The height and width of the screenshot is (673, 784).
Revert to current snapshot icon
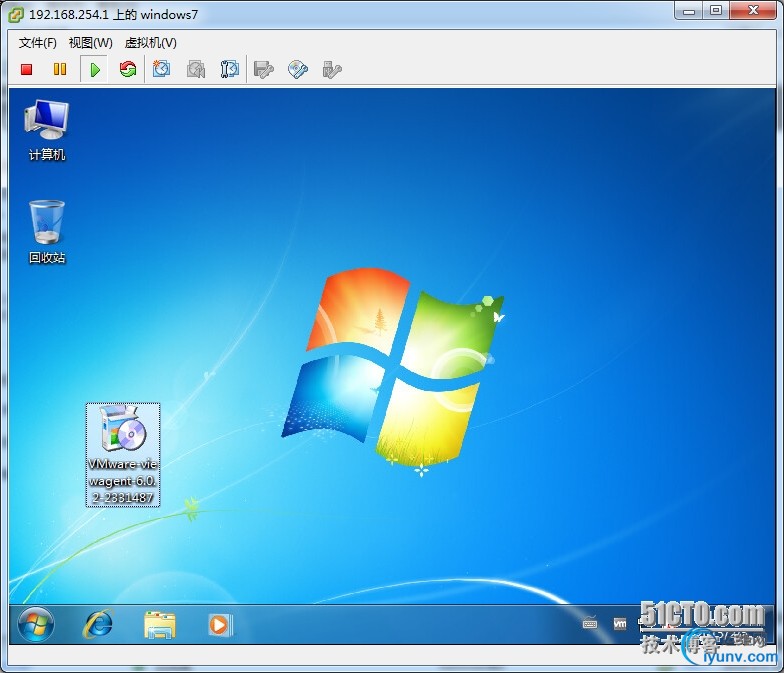[x=196, y=69]
